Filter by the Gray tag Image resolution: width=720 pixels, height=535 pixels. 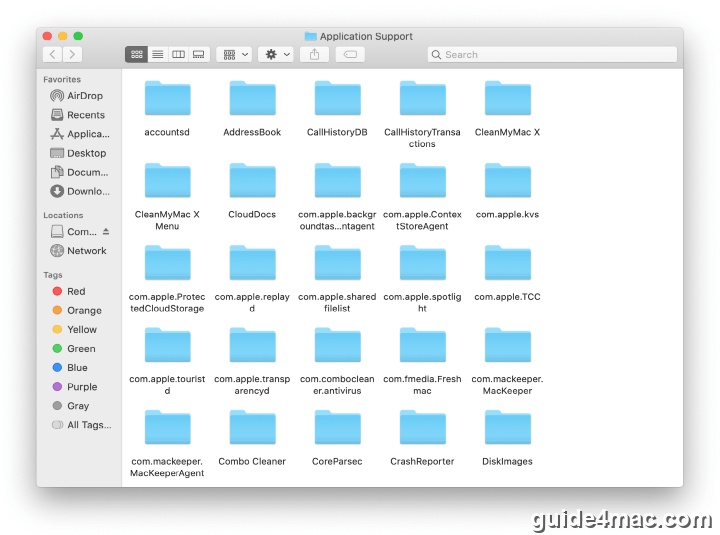pyautogui.click(x=71, y=406)
